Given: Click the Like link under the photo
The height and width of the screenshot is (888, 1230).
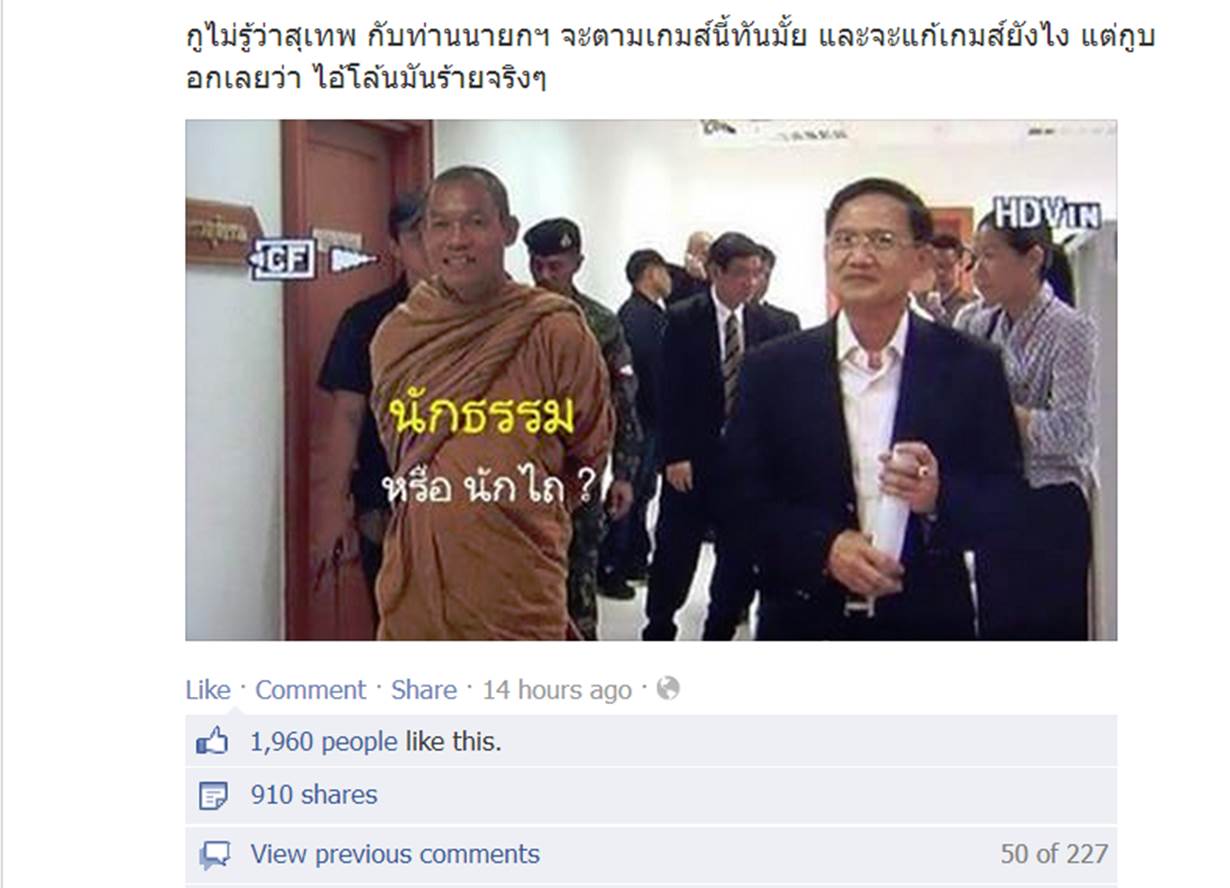Looking at the screenshot, I should 208,690.
